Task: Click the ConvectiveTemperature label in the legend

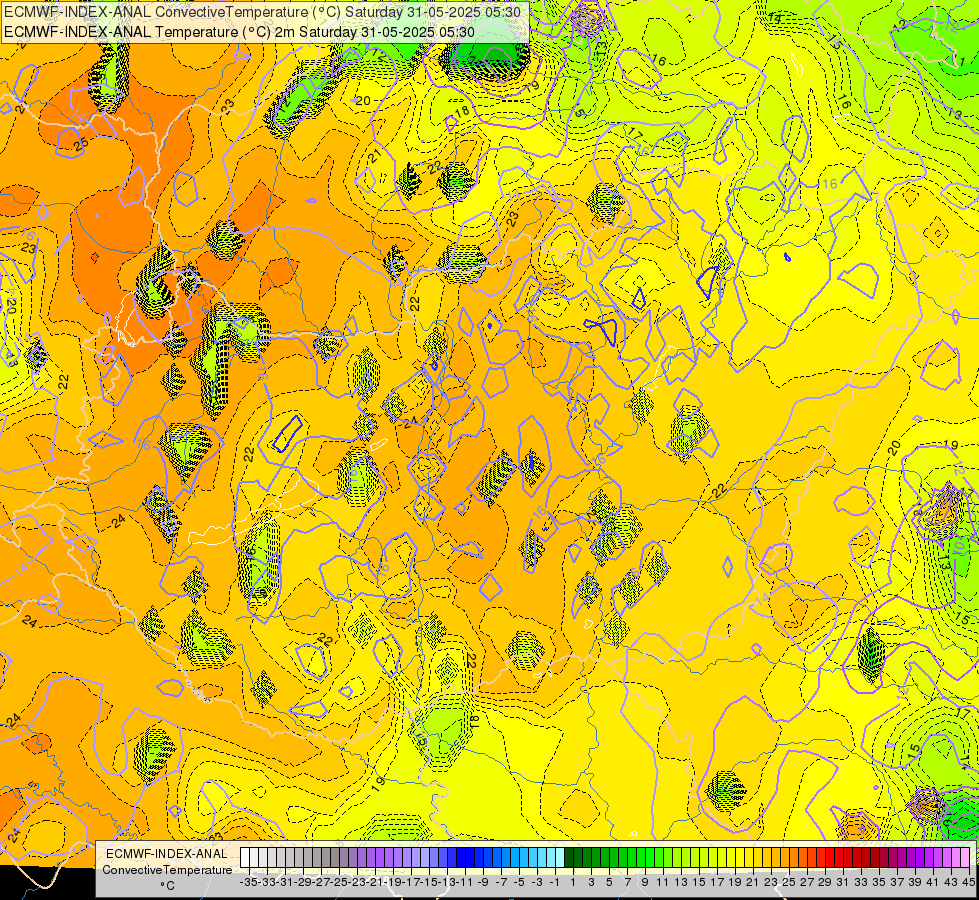Action: pyautogui.click(x=167, y=869)
